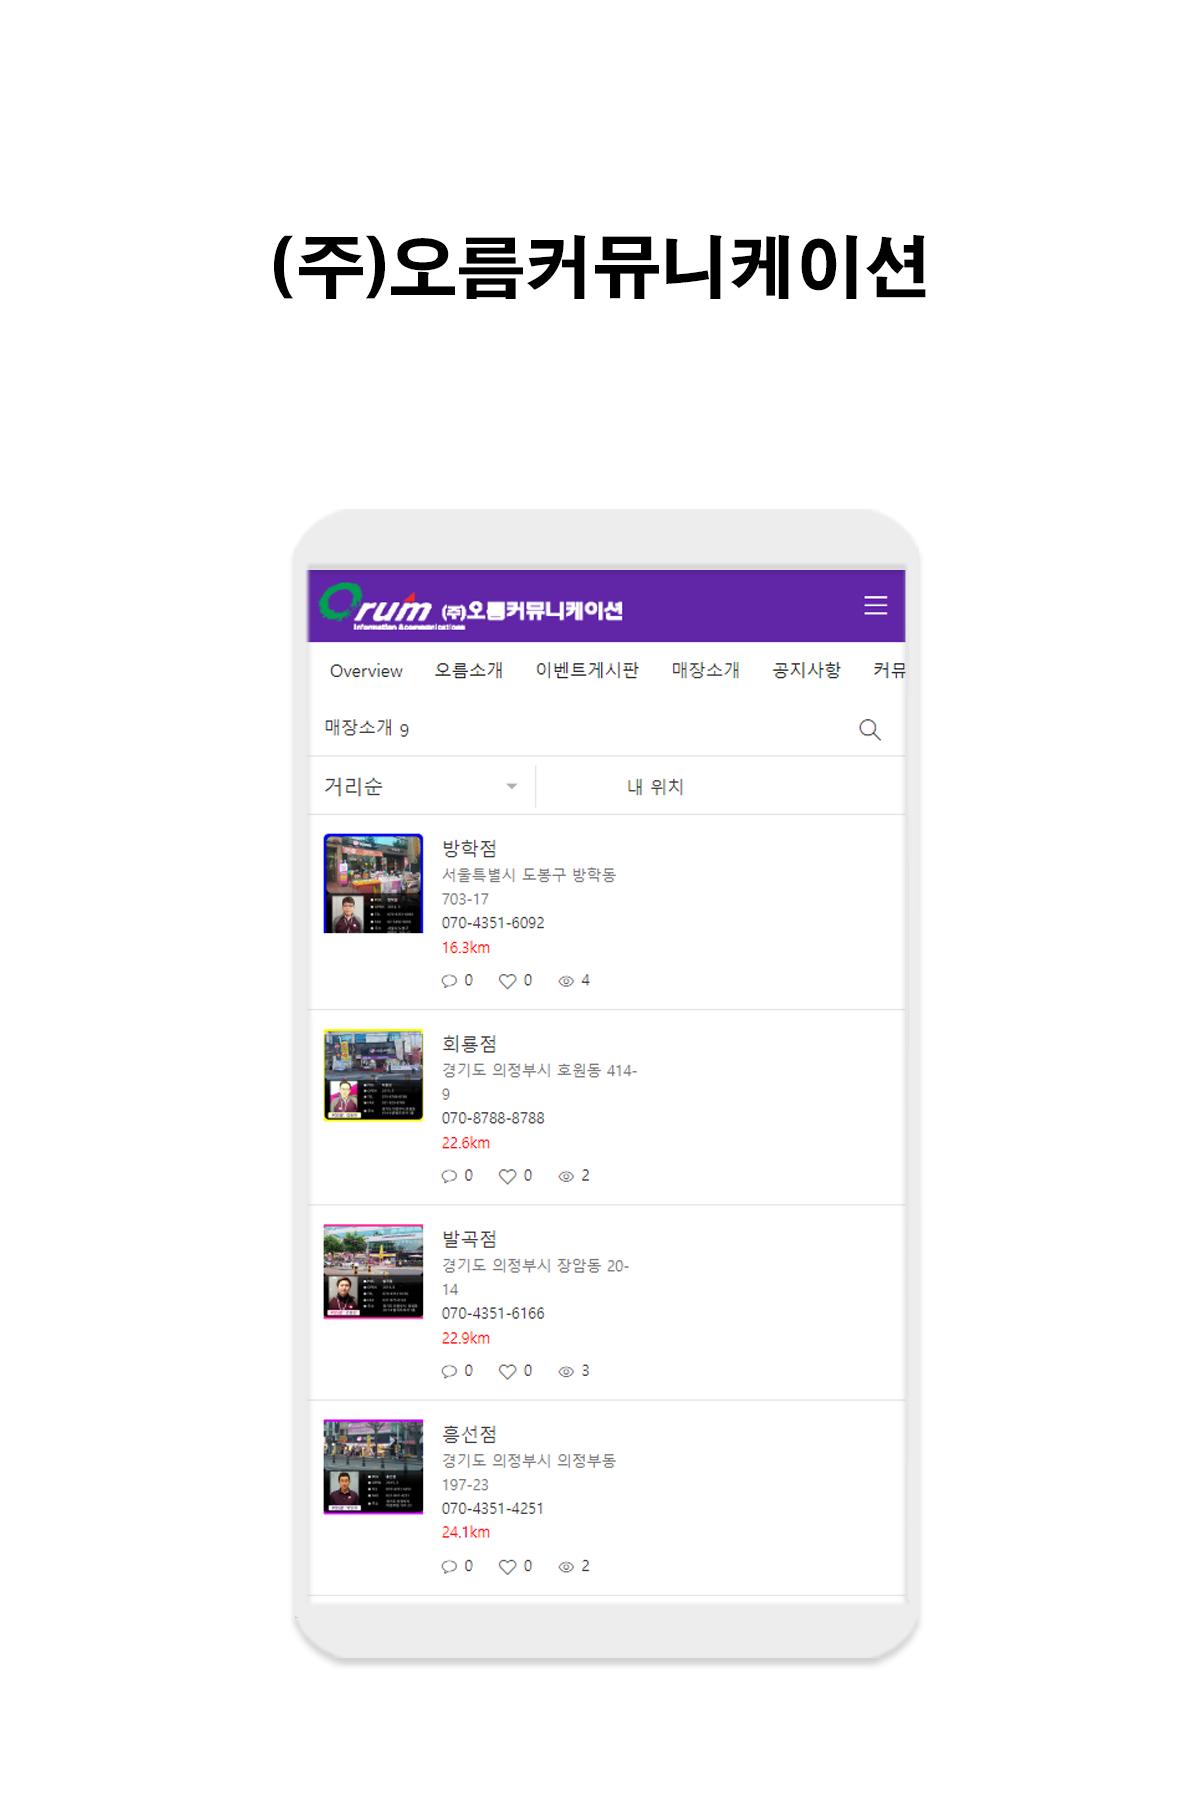Switch to the 이벤트게시판 tab

point(587,670)
